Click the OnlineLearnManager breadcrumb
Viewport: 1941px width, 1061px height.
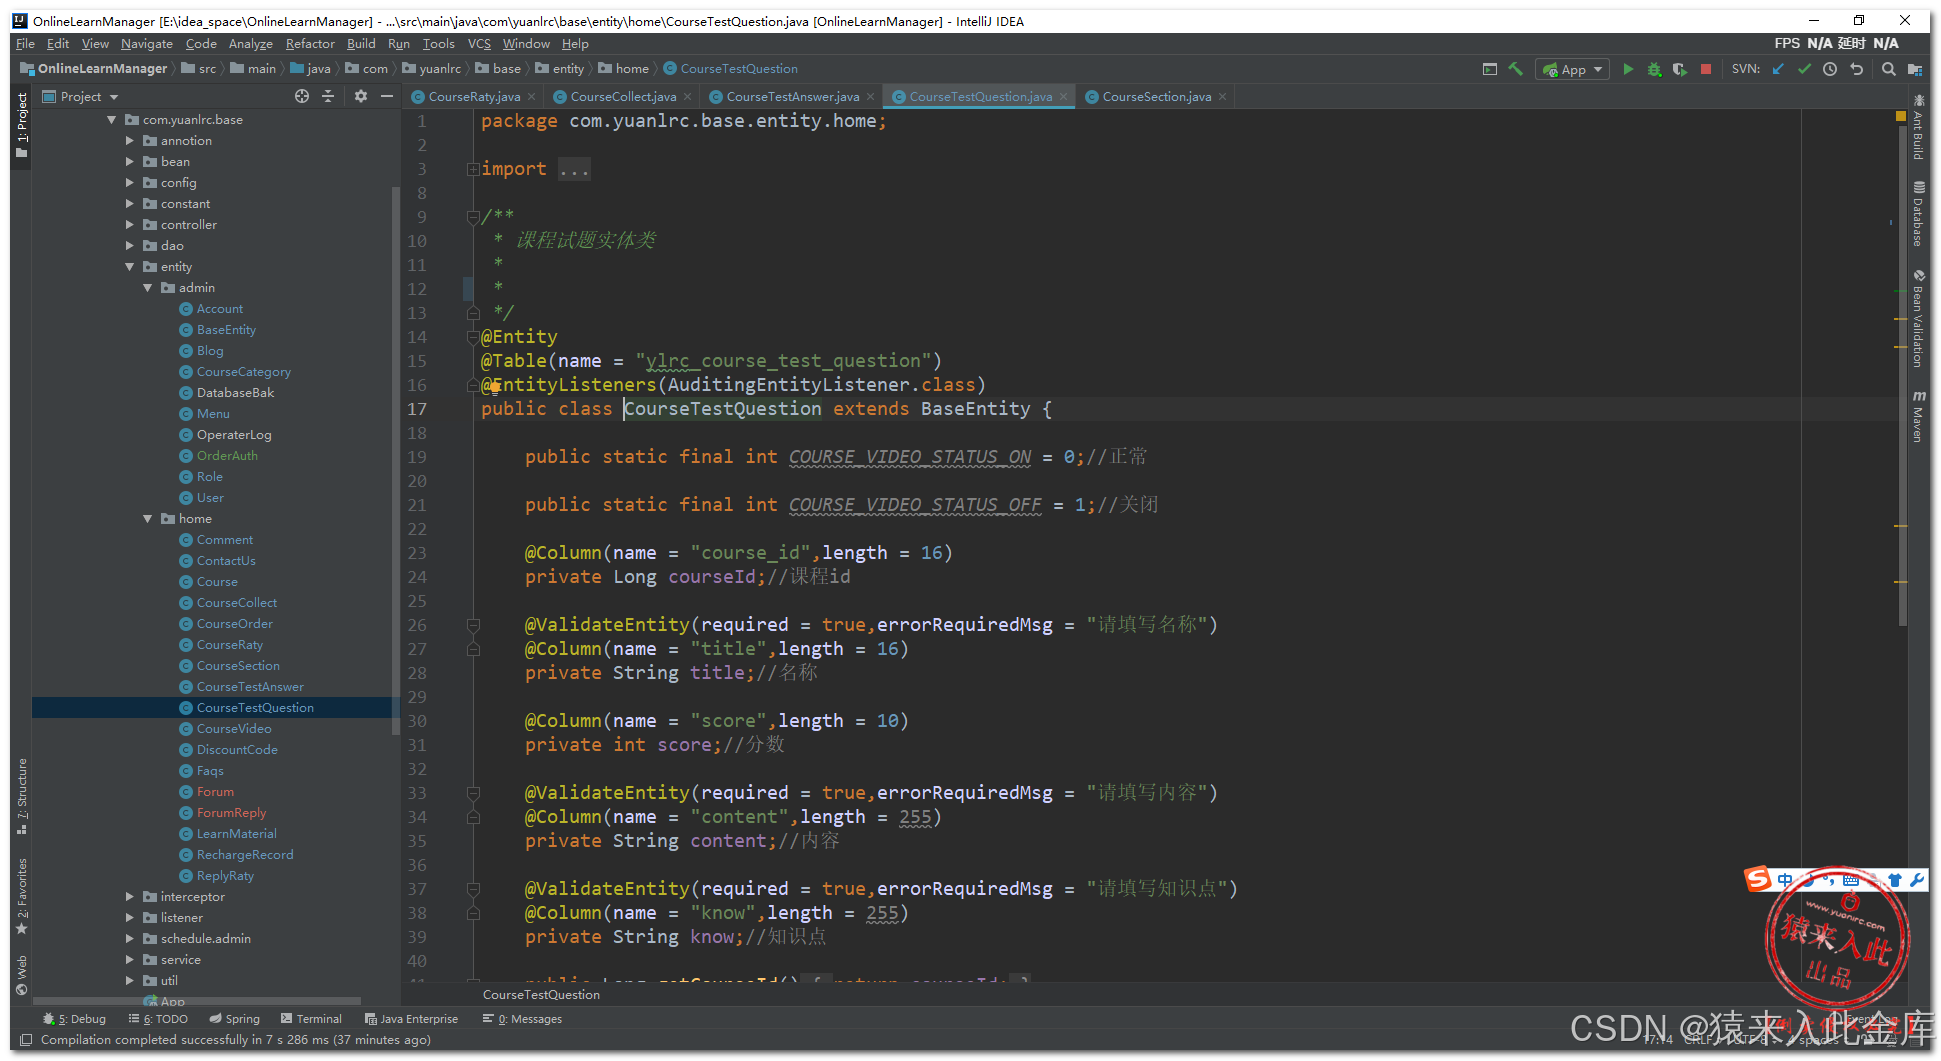[93, 69]
